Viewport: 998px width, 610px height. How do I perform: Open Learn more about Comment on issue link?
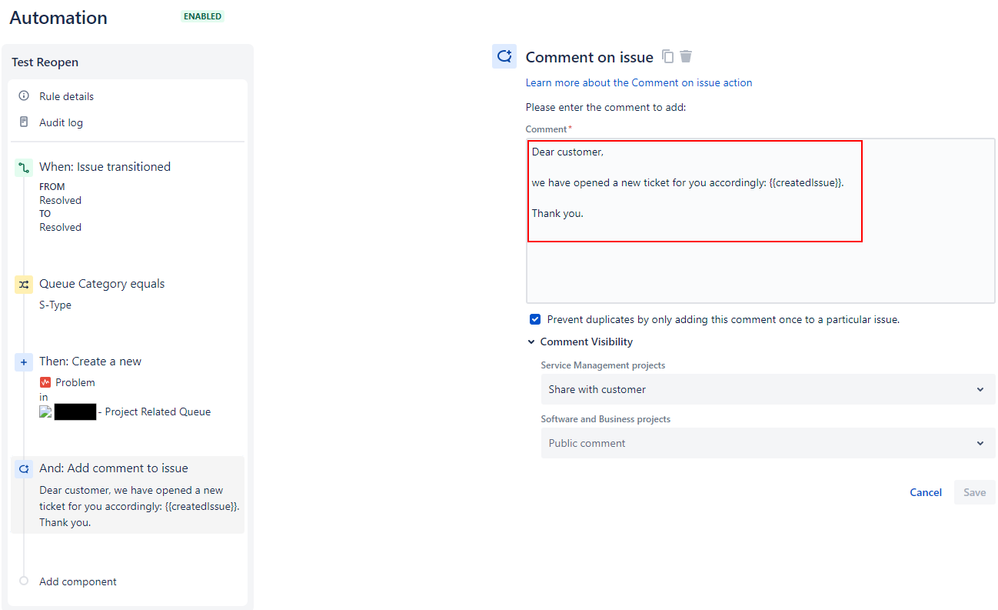coord(638,83)
